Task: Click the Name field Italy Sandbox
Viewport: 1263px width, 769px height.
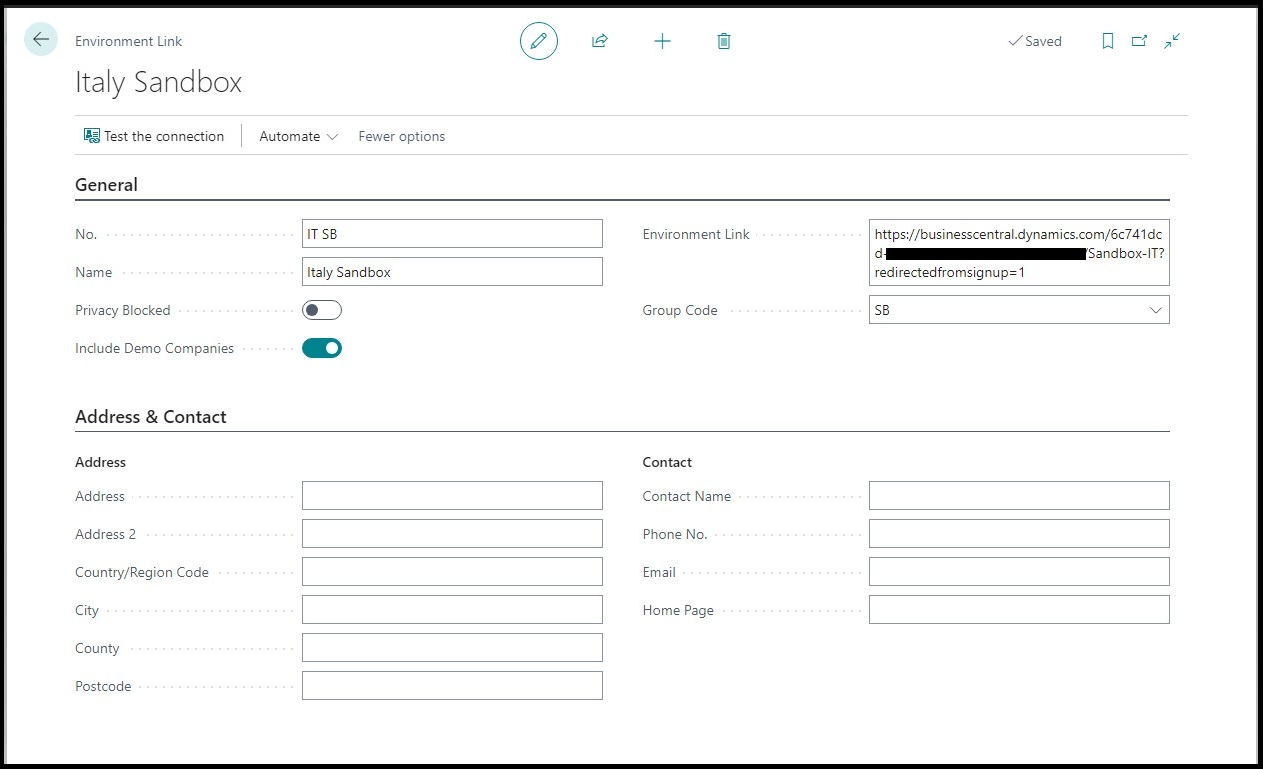Action: [452, 272]
